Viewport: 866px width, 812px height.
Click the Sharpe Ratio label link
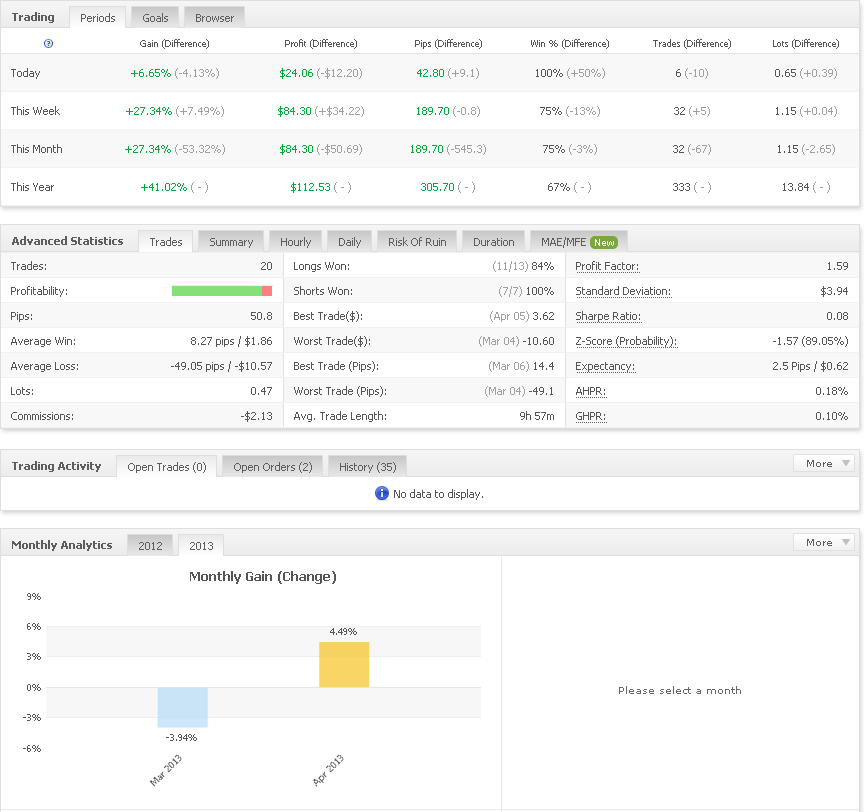coord(608,316)
